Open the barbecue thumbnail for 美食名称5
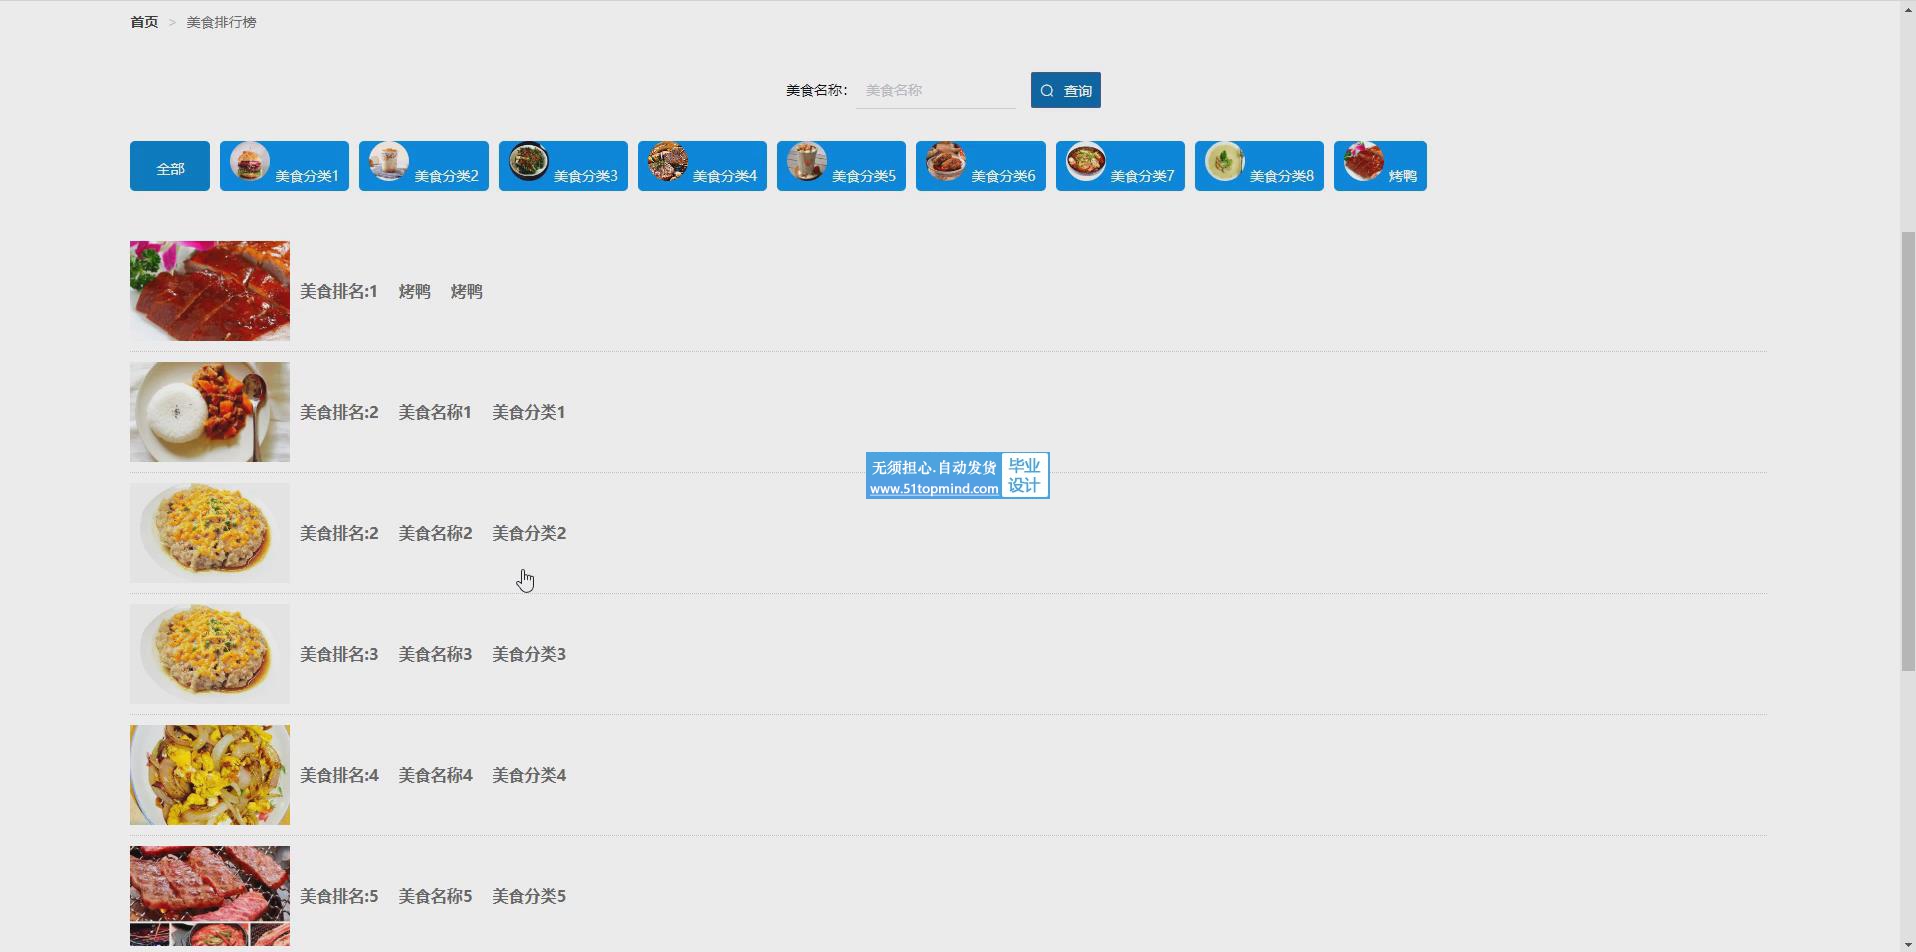The width and height of the screenshot is (1916, 952). pyautogui.click(x=210, y=896)
